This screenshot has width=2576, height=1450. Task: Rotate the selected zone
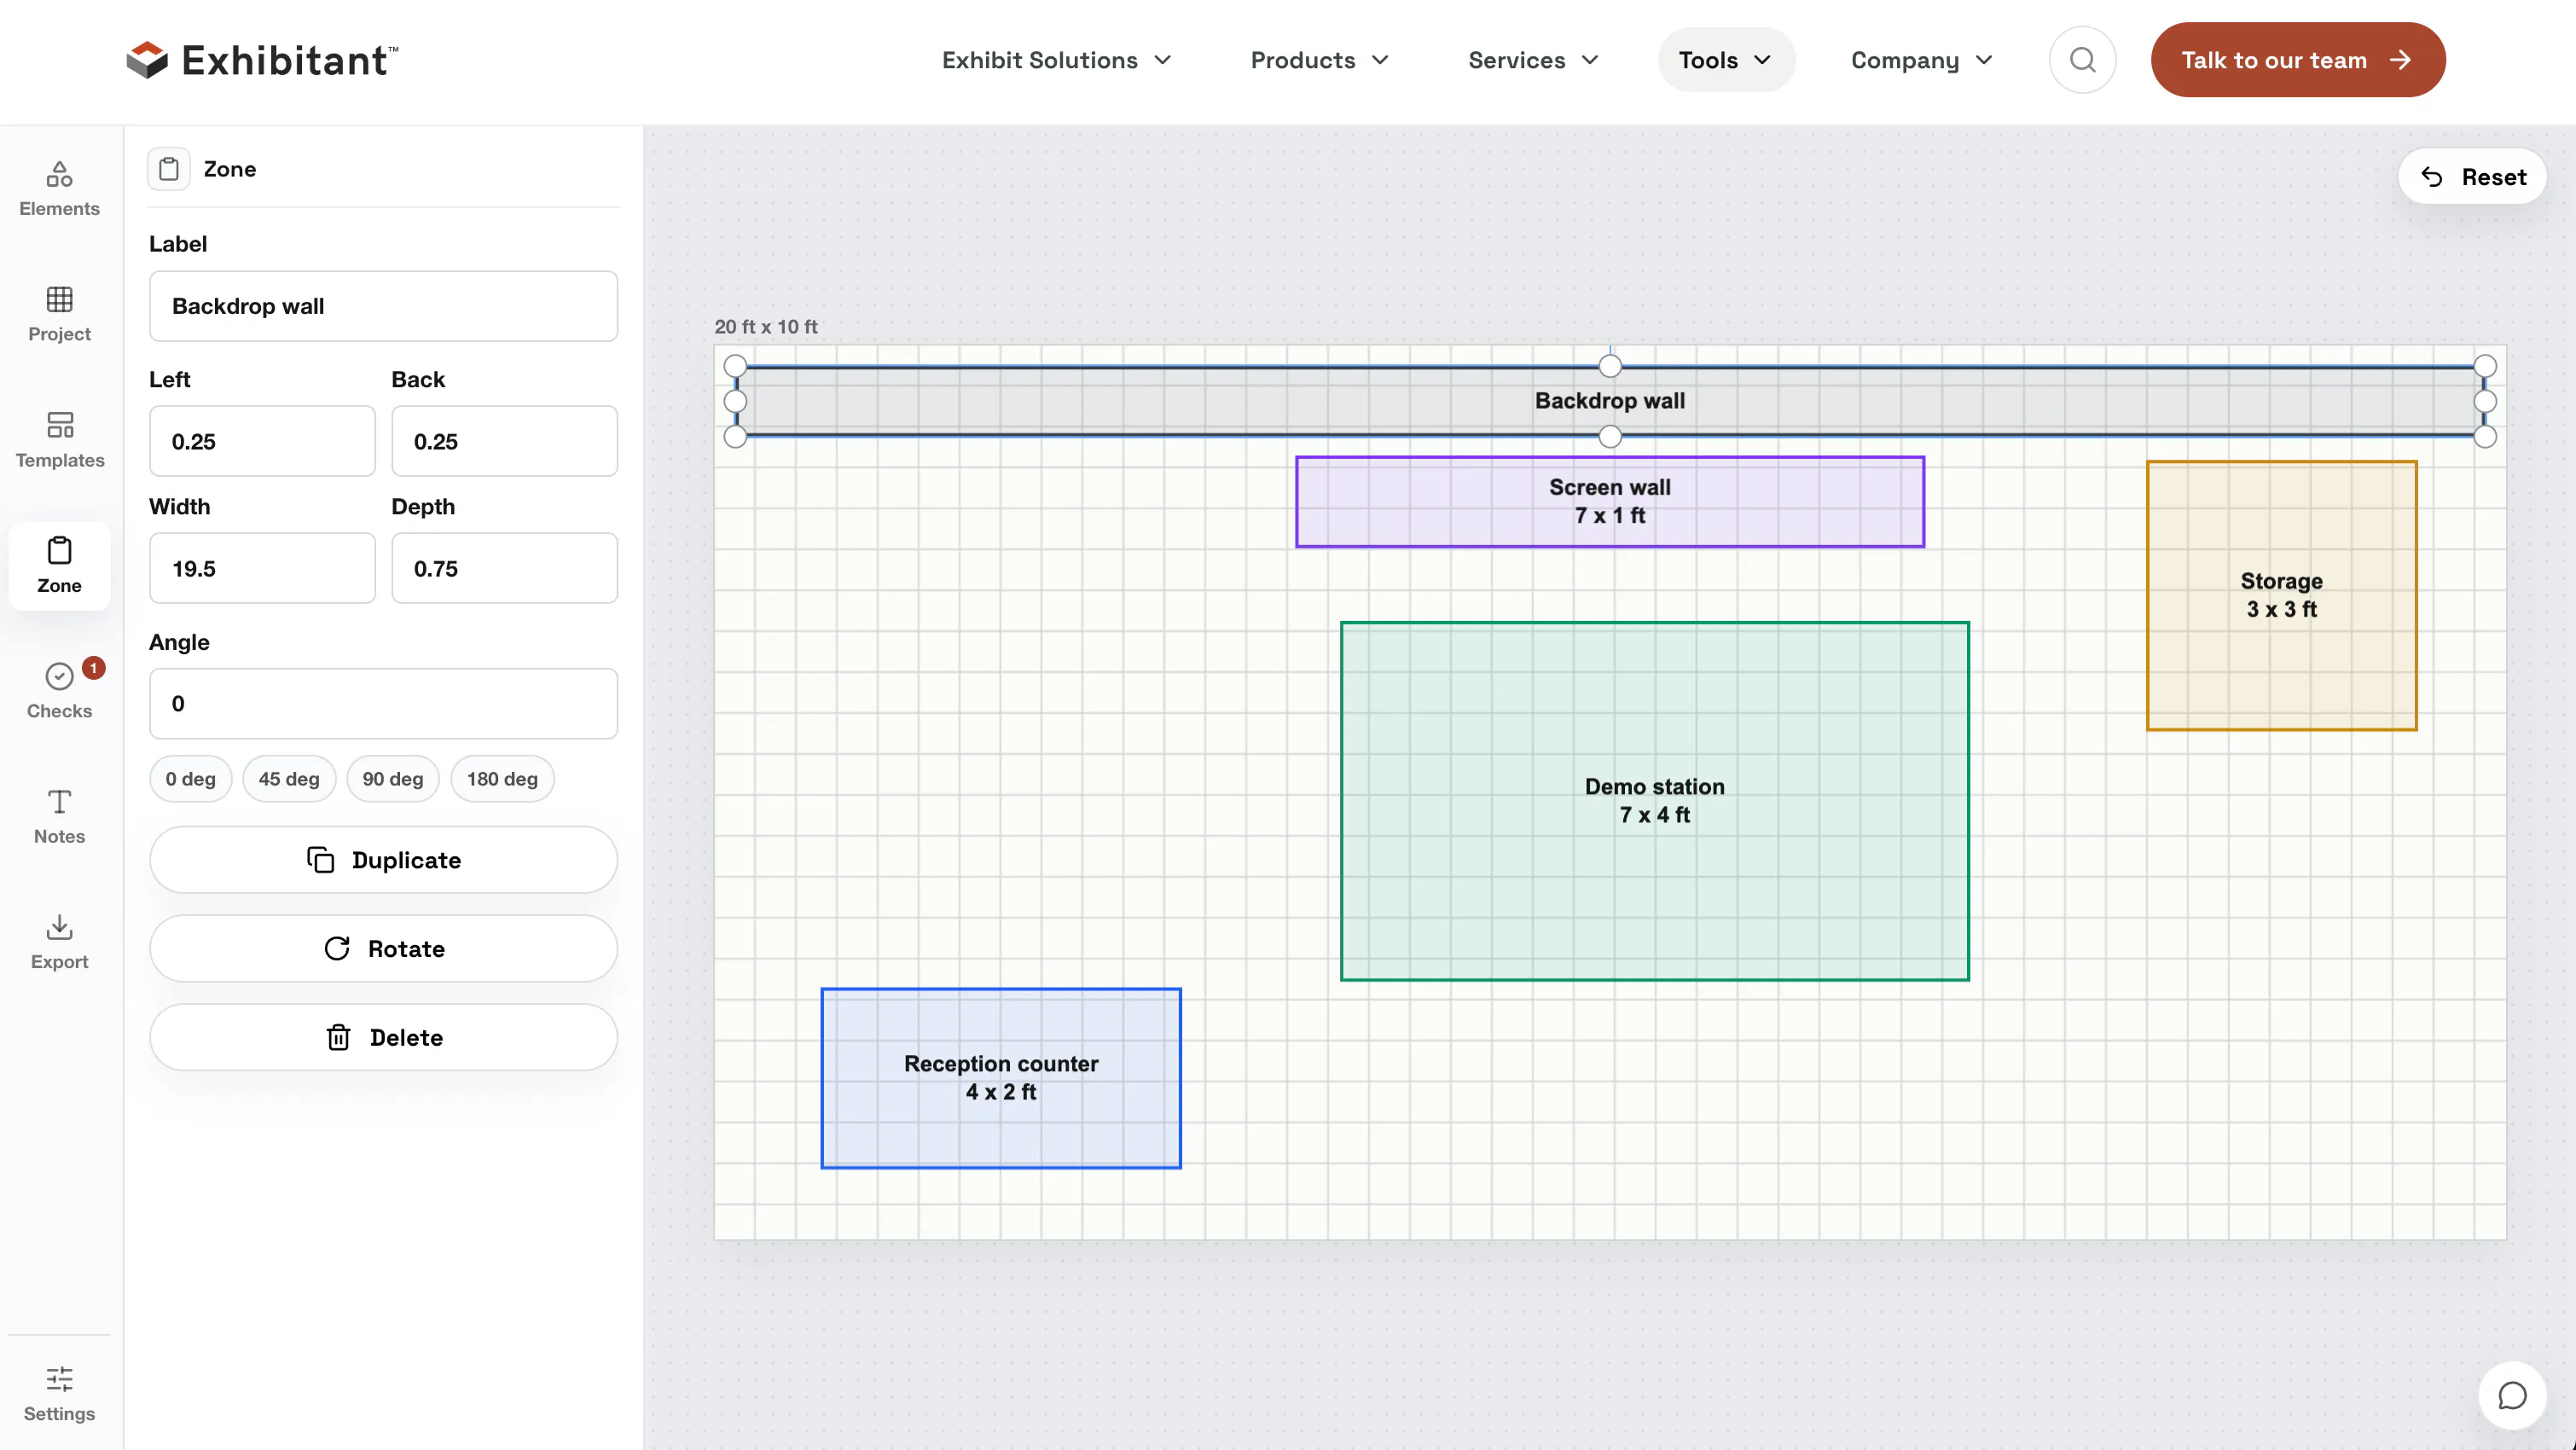pyautogui.click(x=383, y=949)
